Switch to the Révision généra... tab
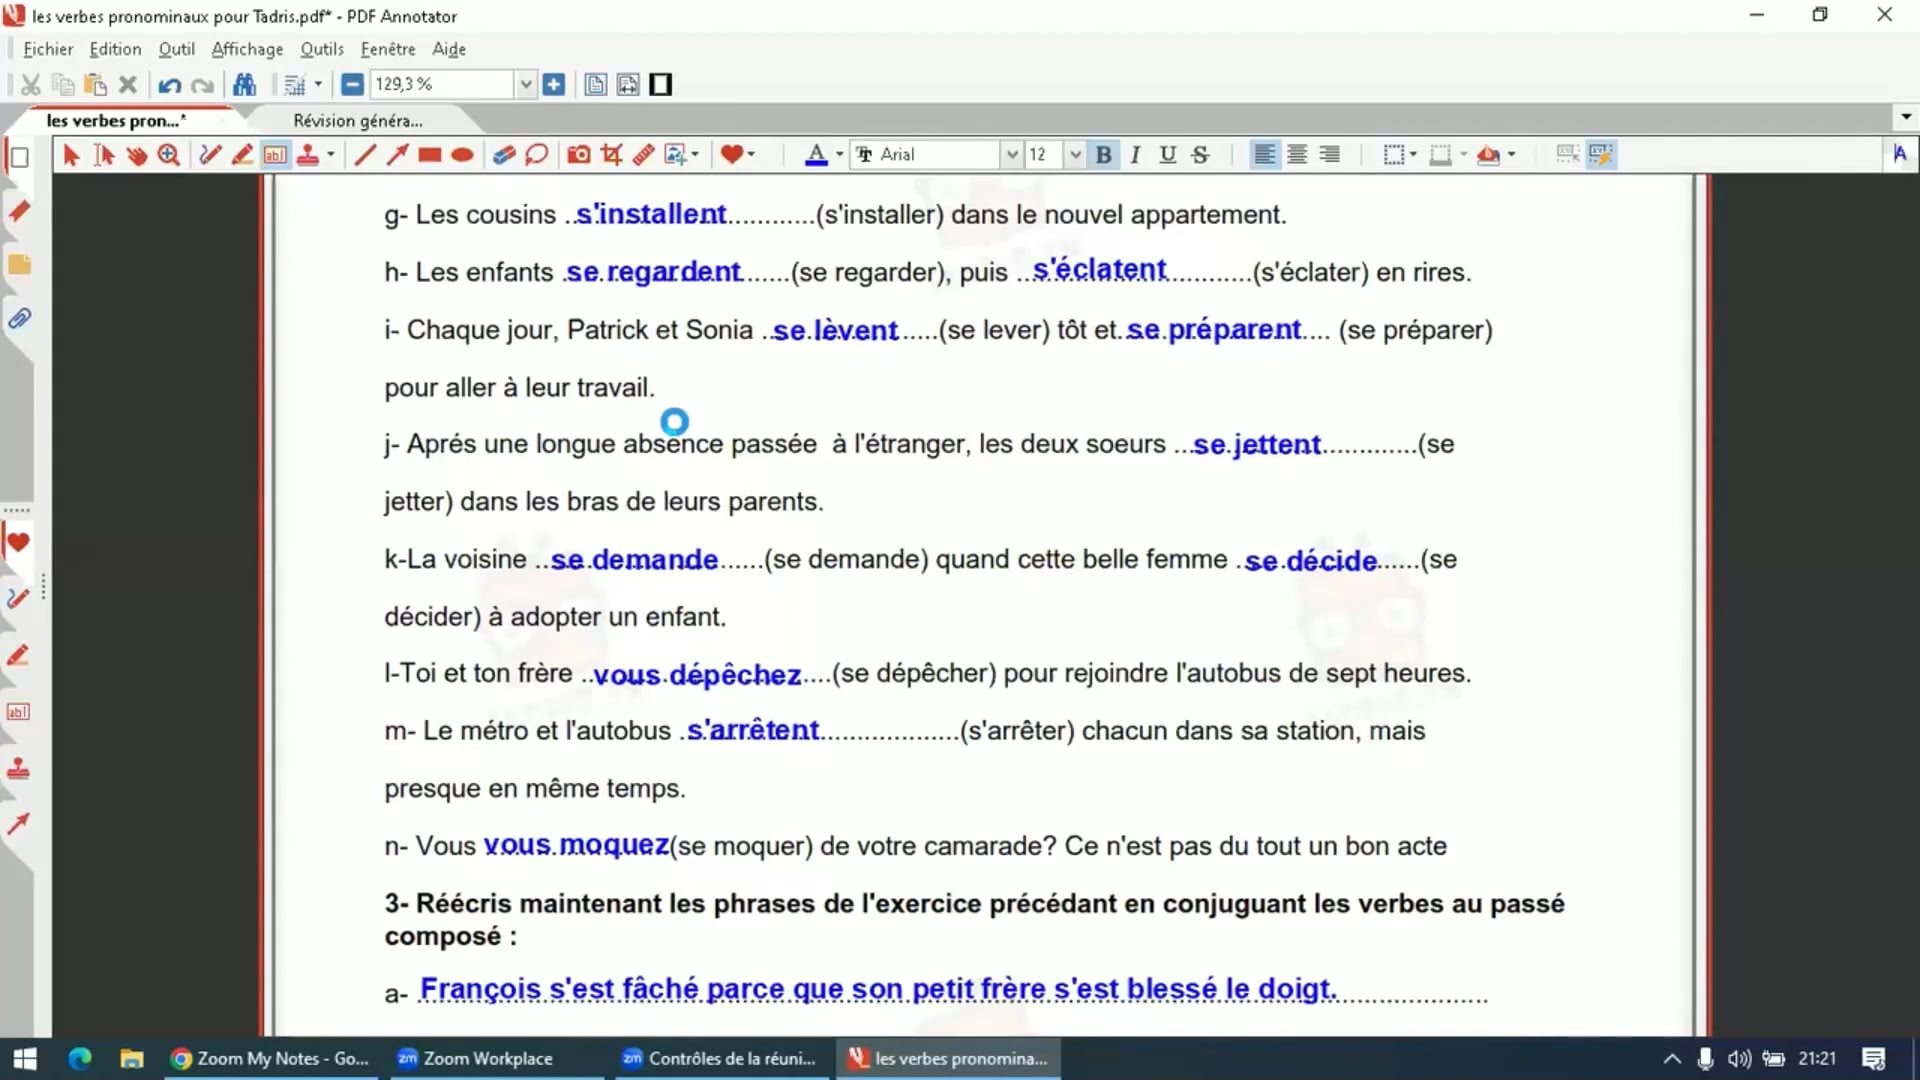The width and height of the screenshot is (1920, 1080). click(358, 121)
